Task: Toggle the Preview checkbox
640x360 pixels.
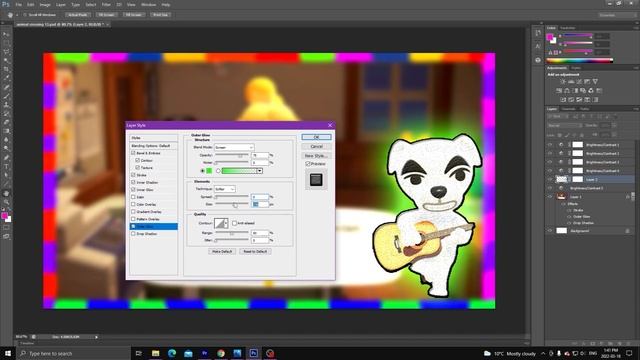Action: [x=308, y=164]
